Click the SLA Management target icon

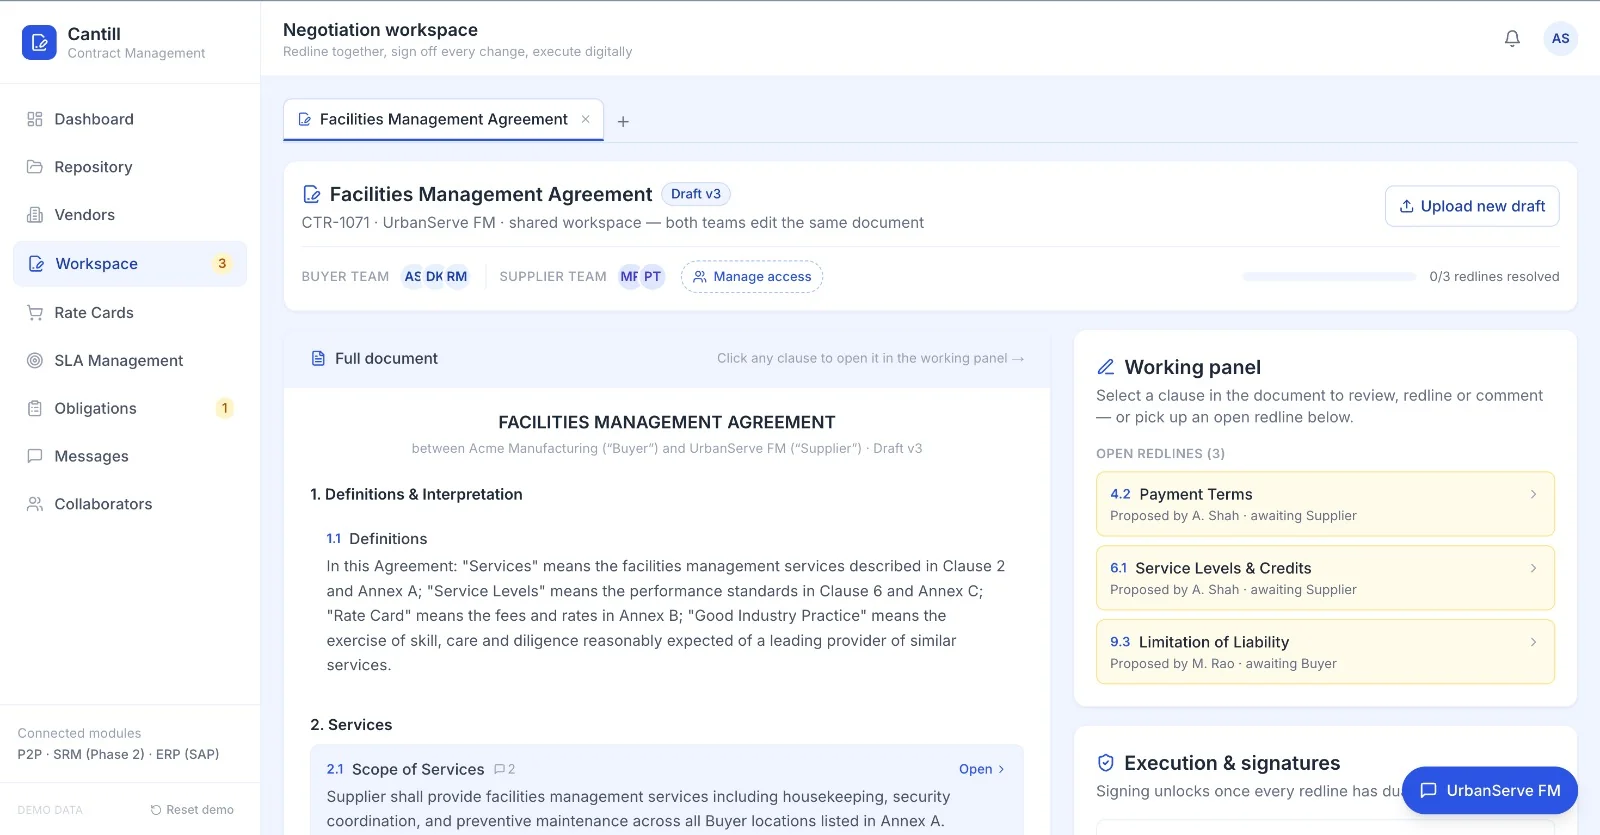pos(35,361)
